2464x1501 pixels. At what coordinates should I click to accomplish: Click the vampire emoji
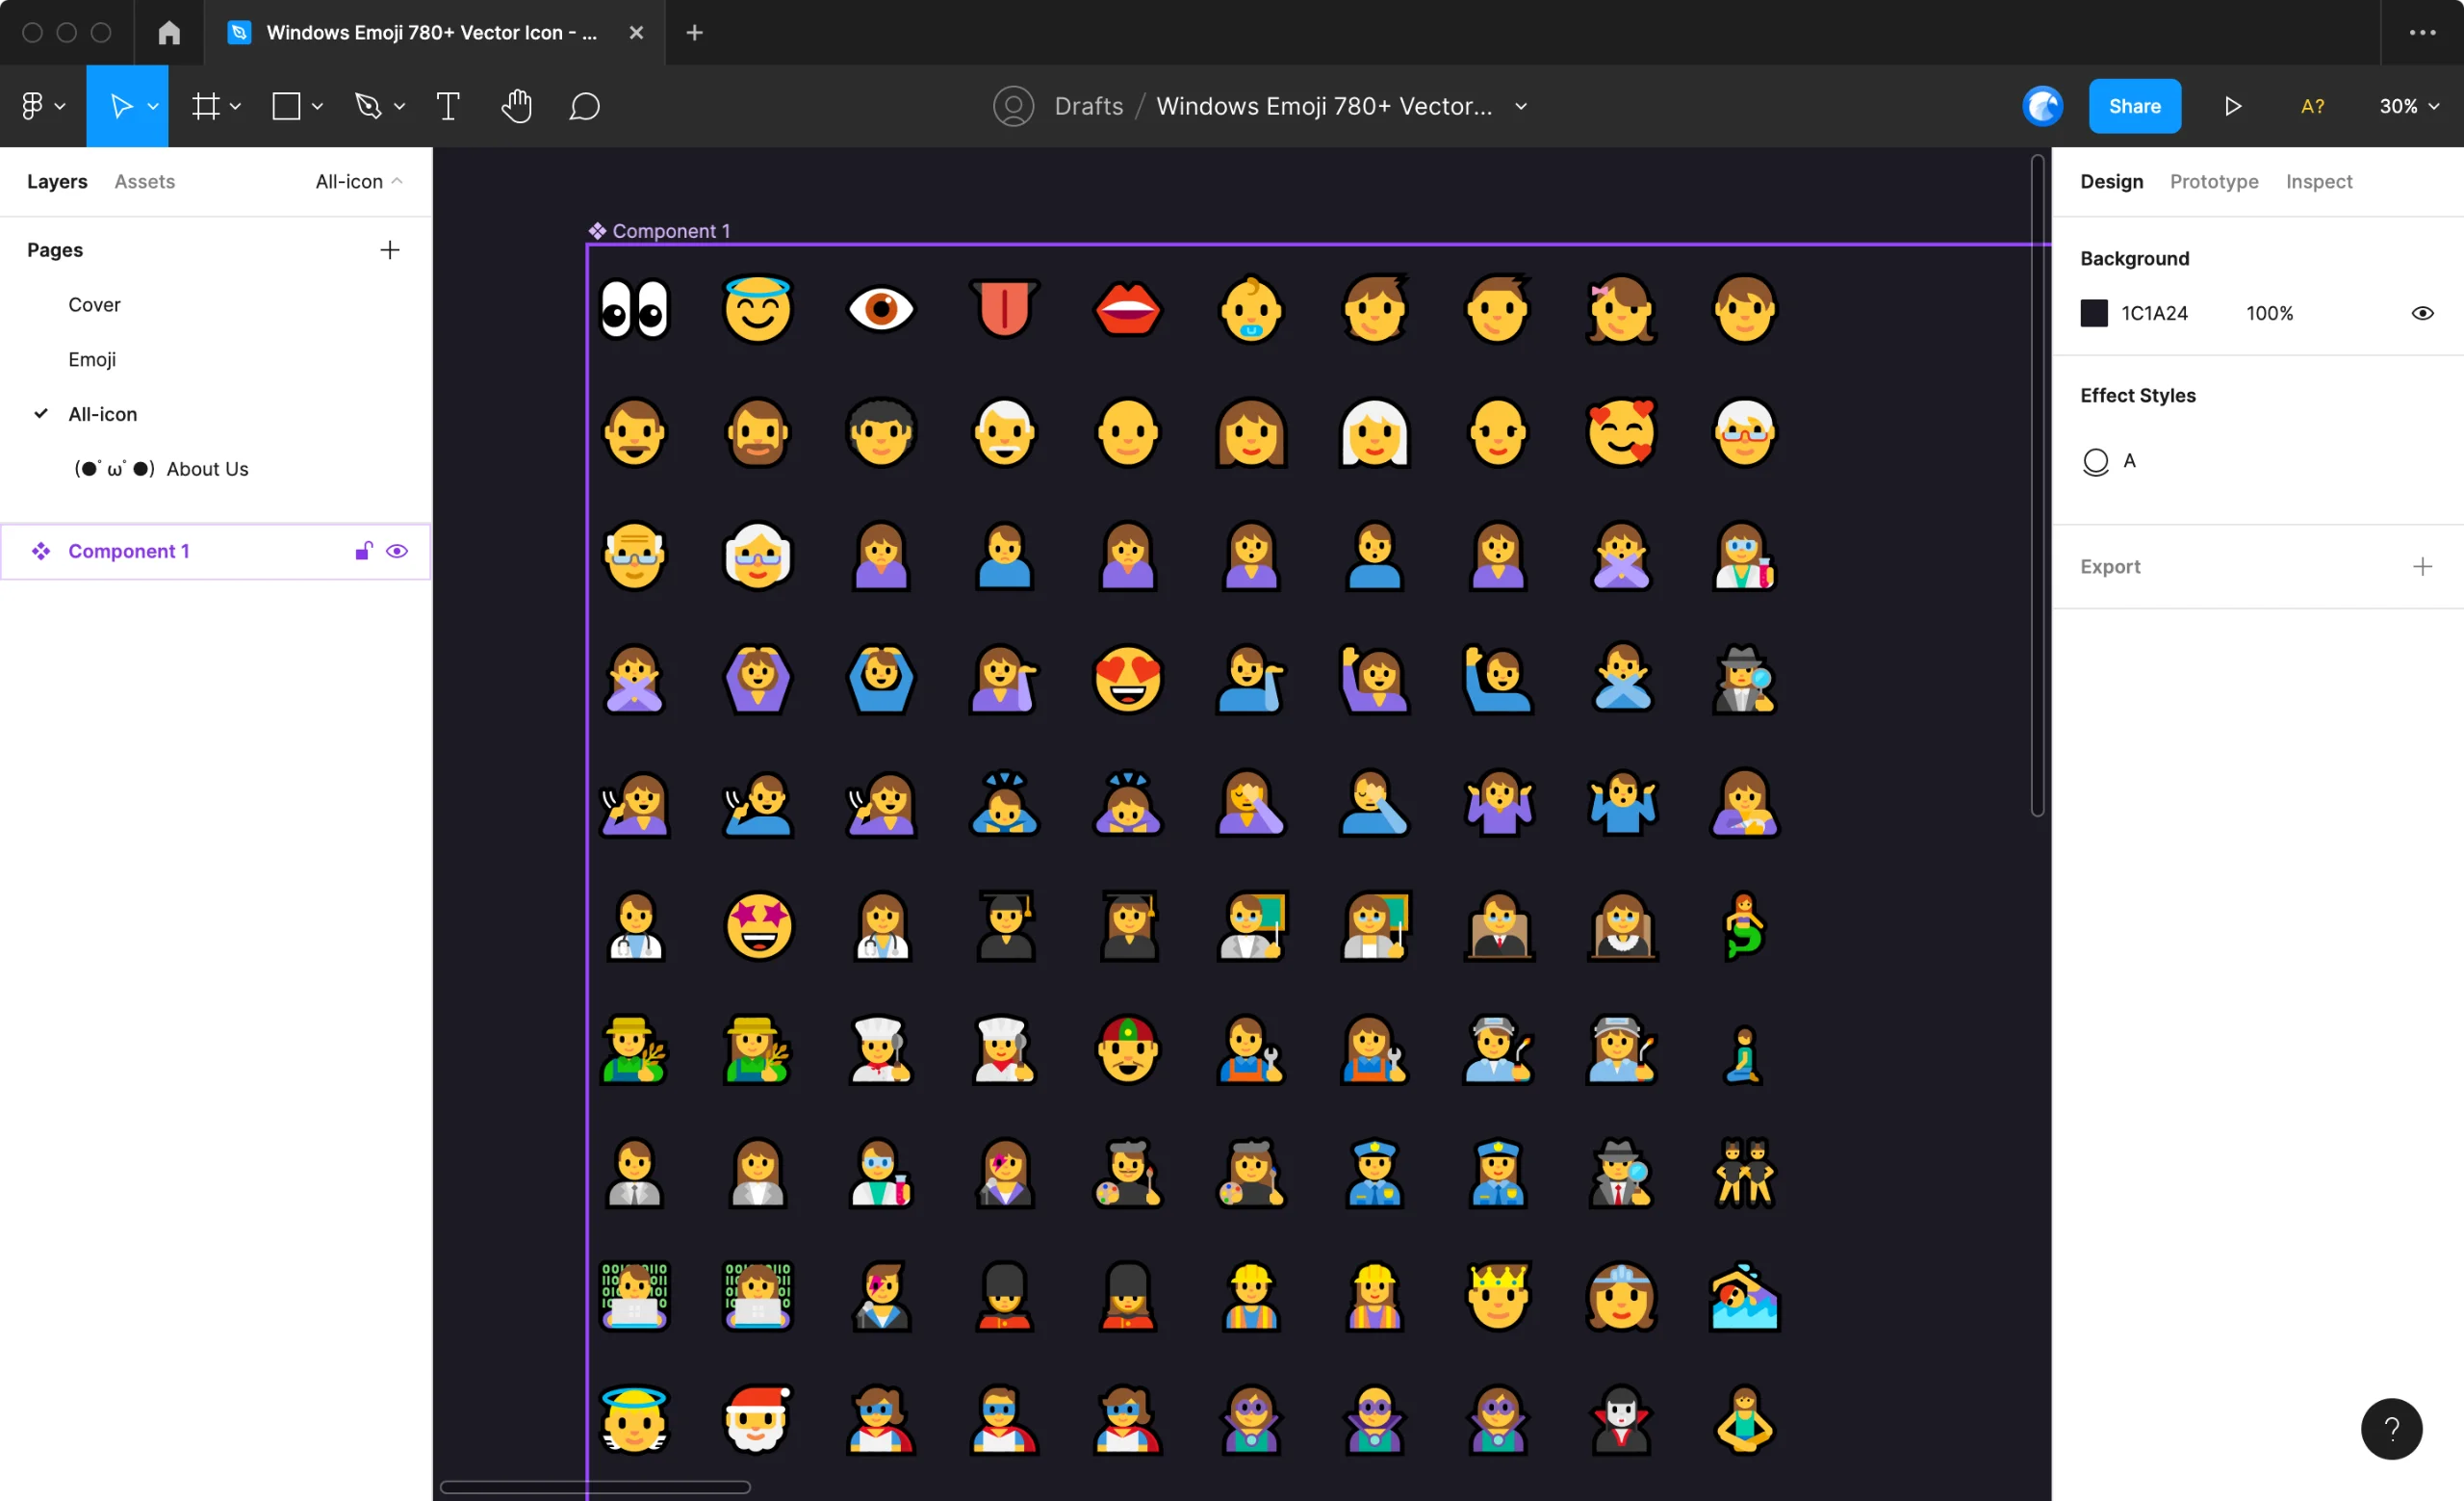point(1621,1418)
